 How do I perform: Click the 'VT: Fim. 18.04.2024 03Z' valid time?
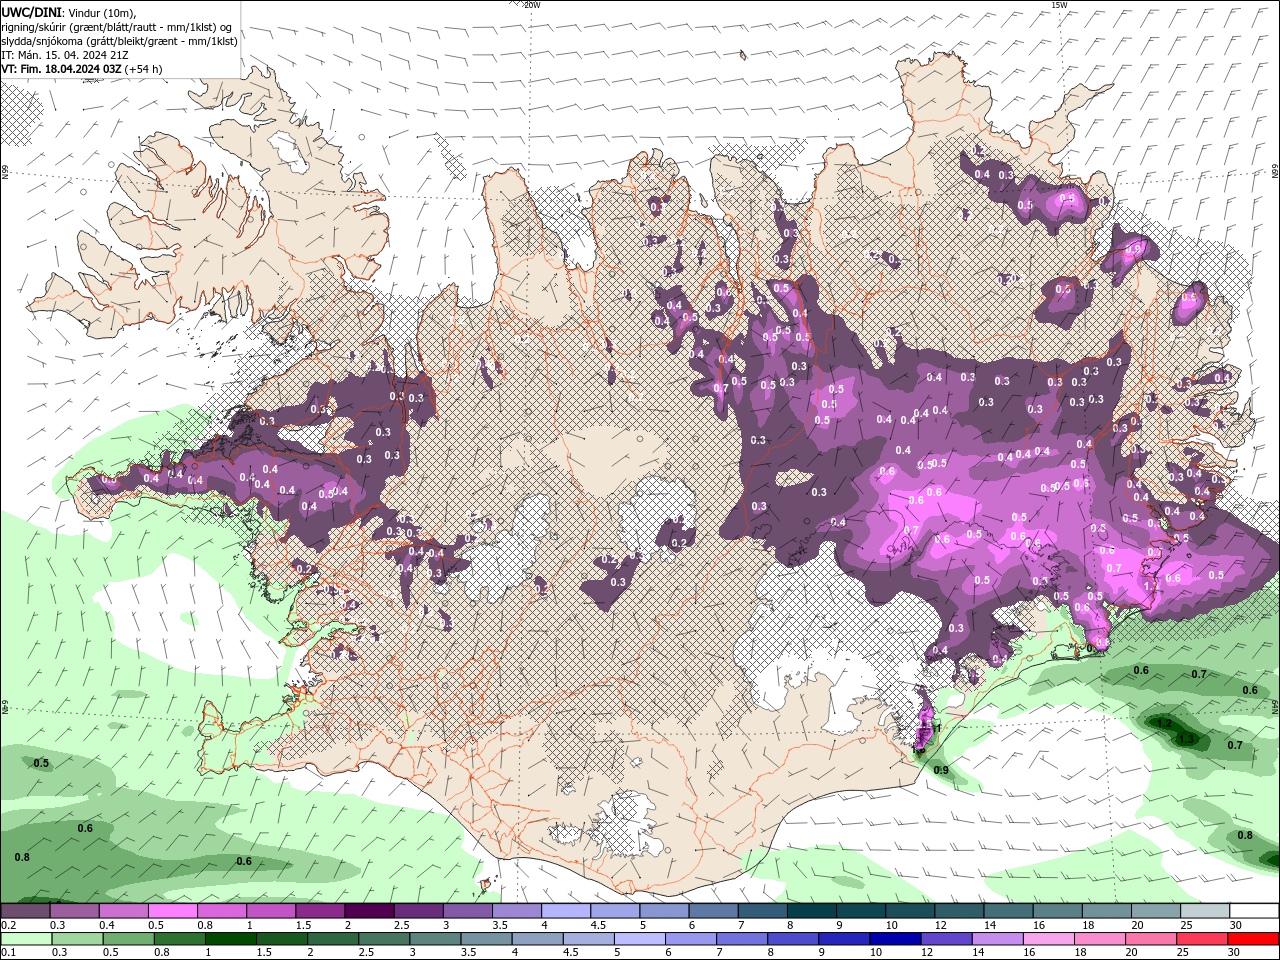62,69
